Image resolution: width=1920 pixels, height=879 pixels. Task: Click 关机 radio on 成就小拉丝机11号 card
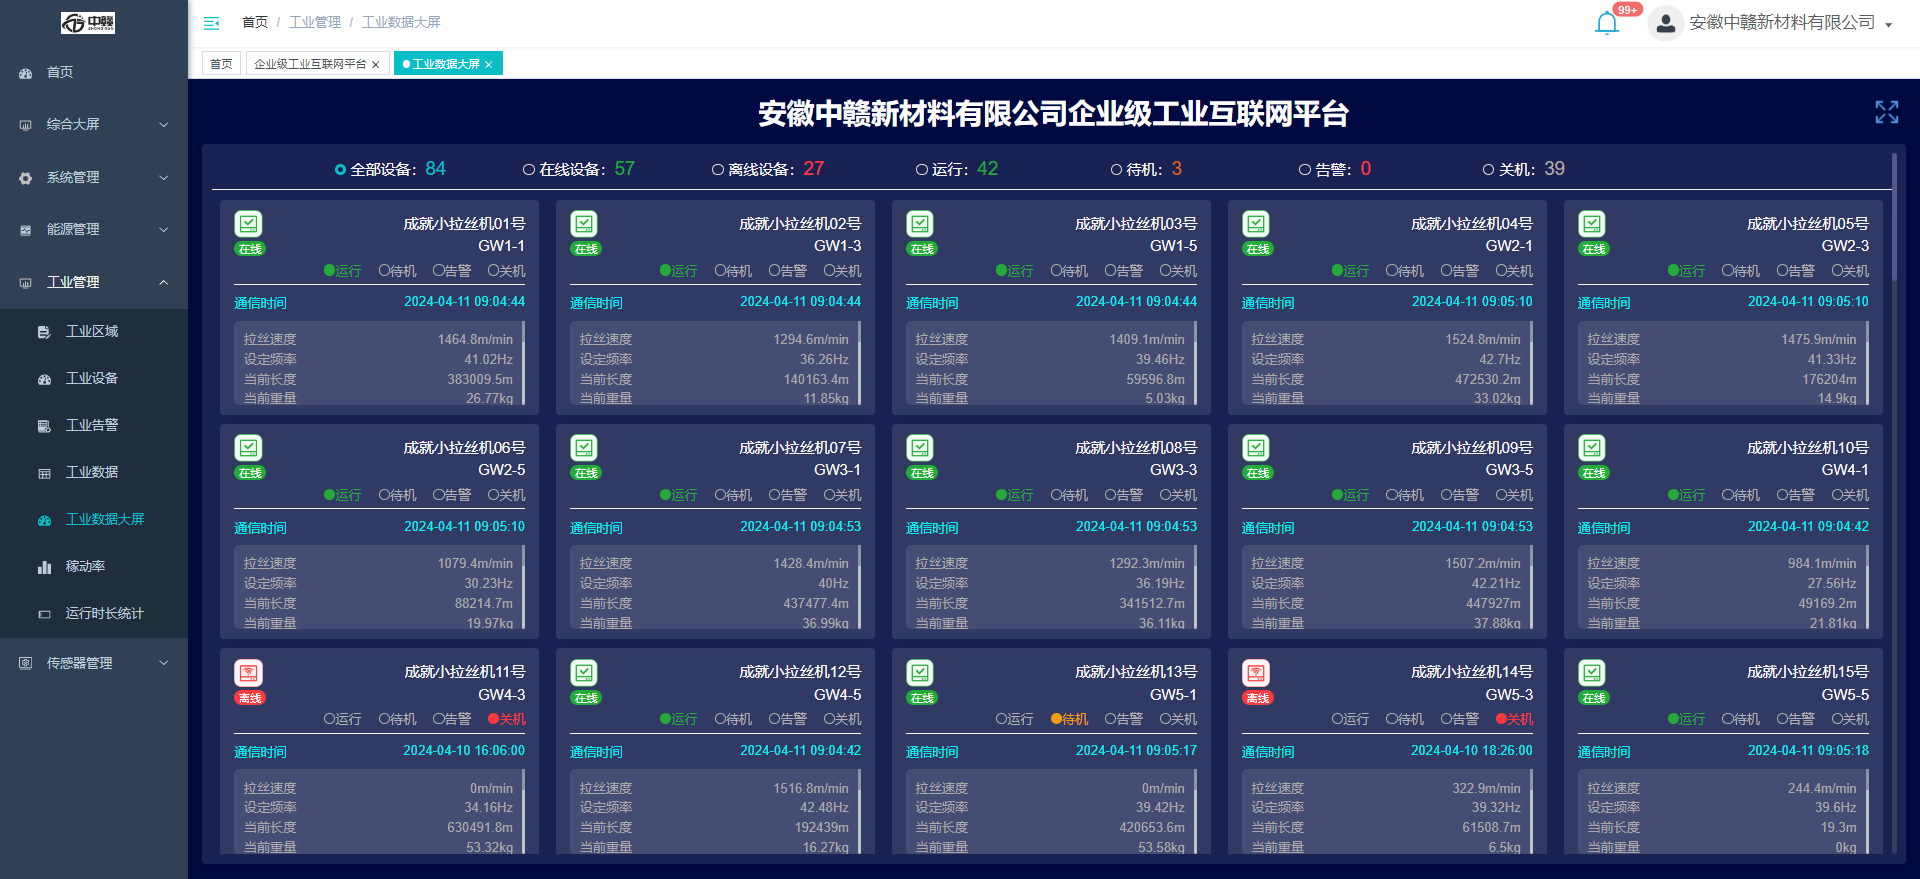tap(493, 719)
